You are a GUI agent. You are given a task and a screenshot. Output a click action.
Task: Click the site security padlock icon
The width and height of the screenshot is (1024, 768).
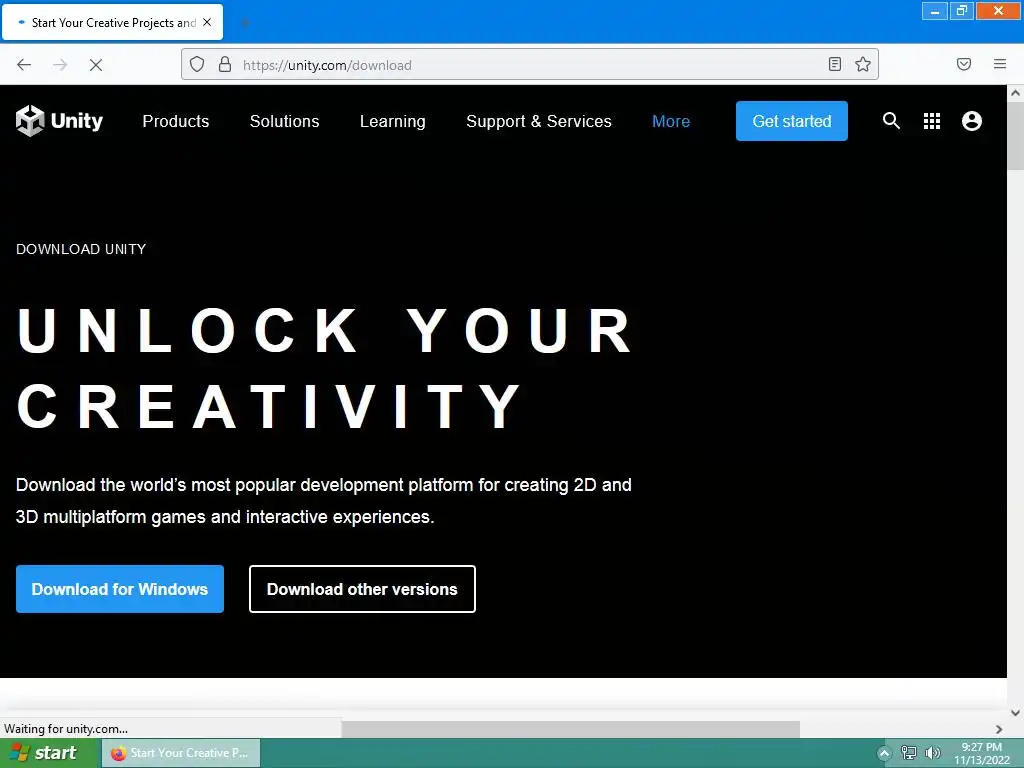[225, 64]
